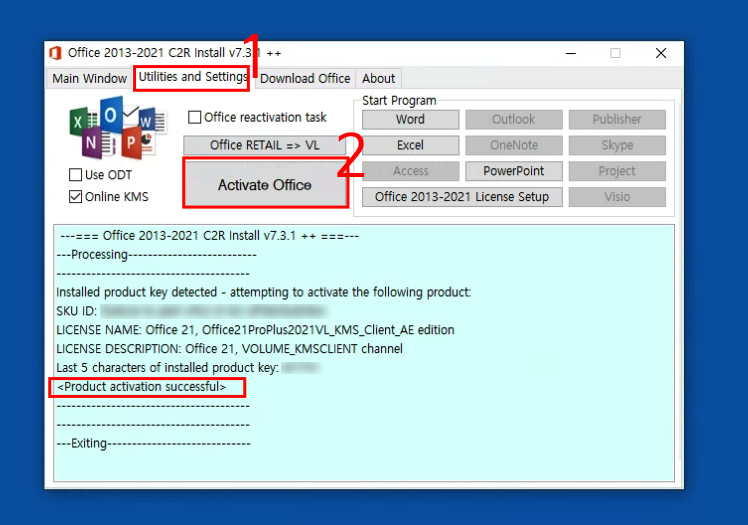748x525 pixels.
Task: Click the 'Installed product key detected' log line
Action: (x=263, y=292)
